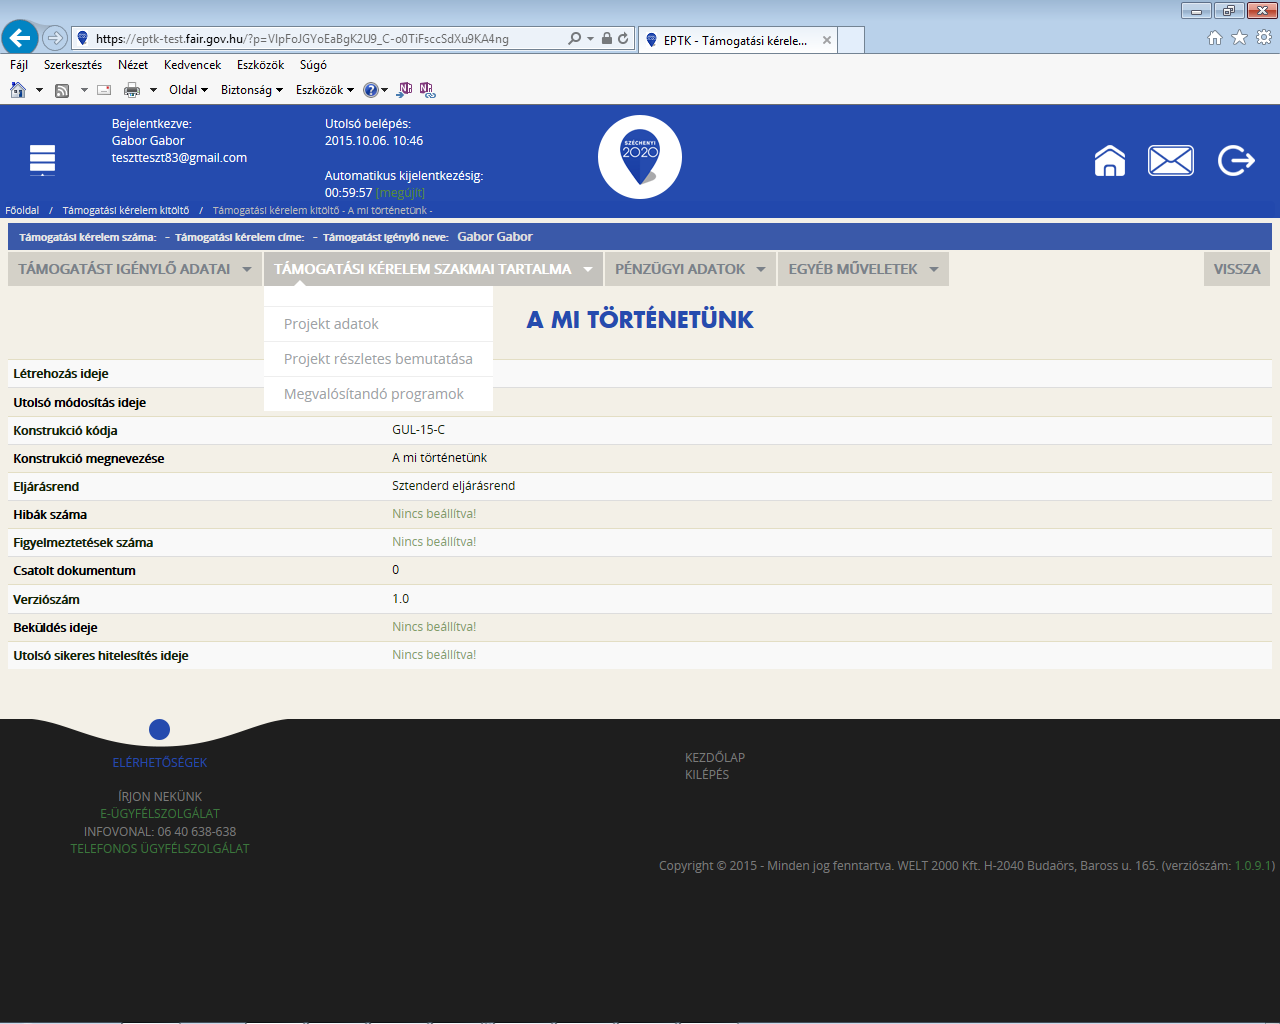Viewport: 1280px width, 1024px height.
Task: Click the version number 1.0.9.1 link
Action: coord(1253,866)
